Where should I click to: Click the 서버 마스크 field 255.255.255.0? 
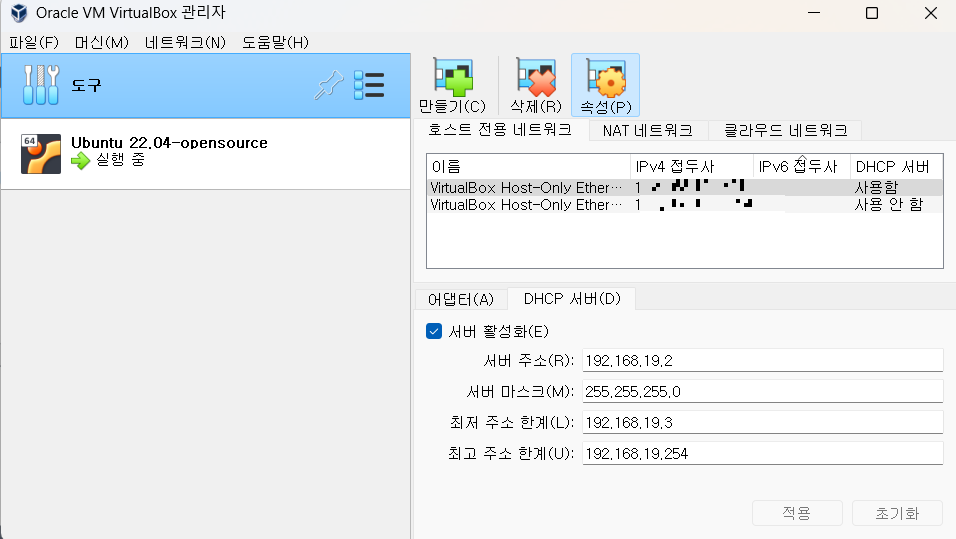pyautogui.click(x=763, y=391)
